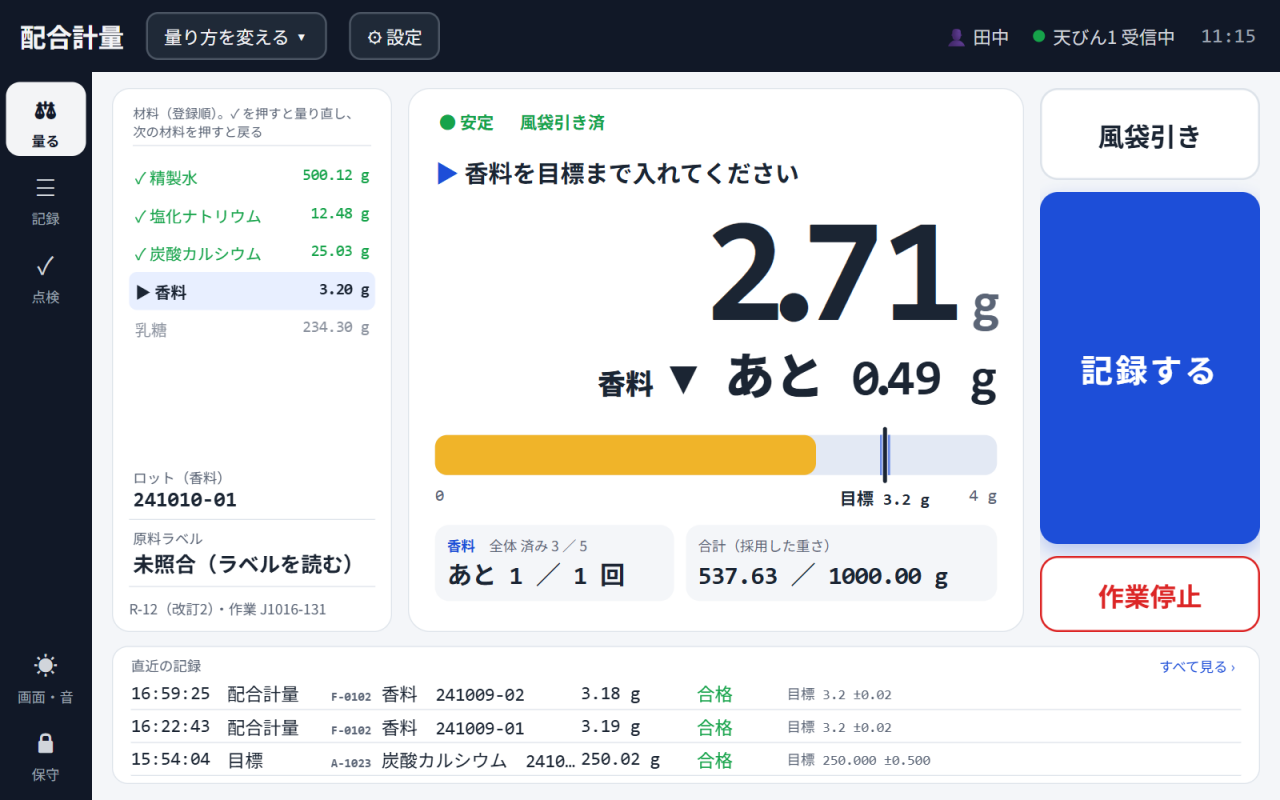Viewport: 1280px width, 800px height.
Task: Open the 量り方を変える dropdown
Action: 236,37
